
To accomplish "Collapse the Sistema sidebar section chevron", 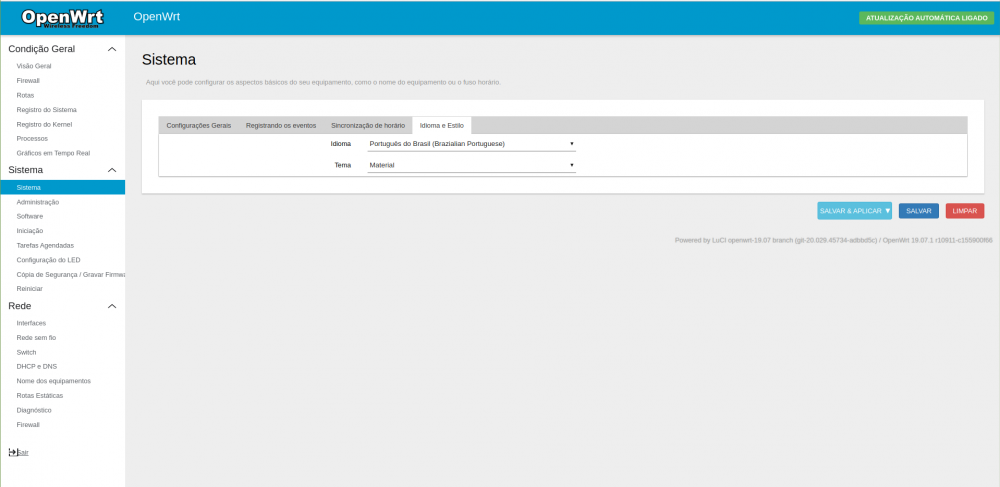I will pos(112,170).
